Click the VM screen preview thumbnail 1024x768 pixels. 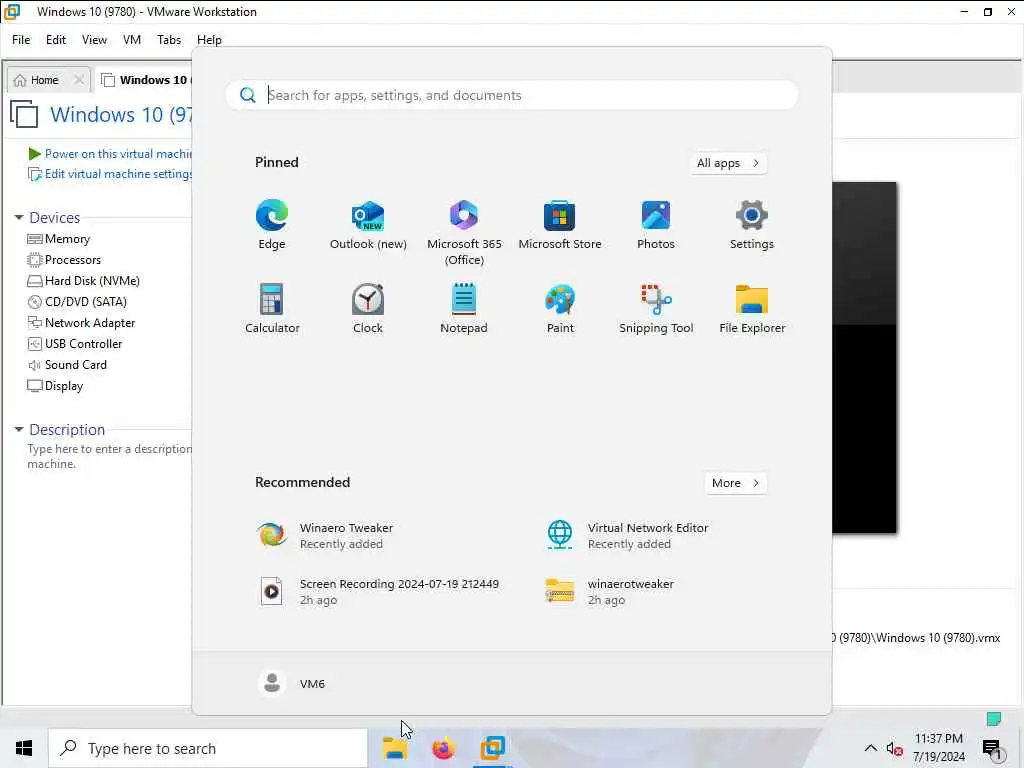864,358
